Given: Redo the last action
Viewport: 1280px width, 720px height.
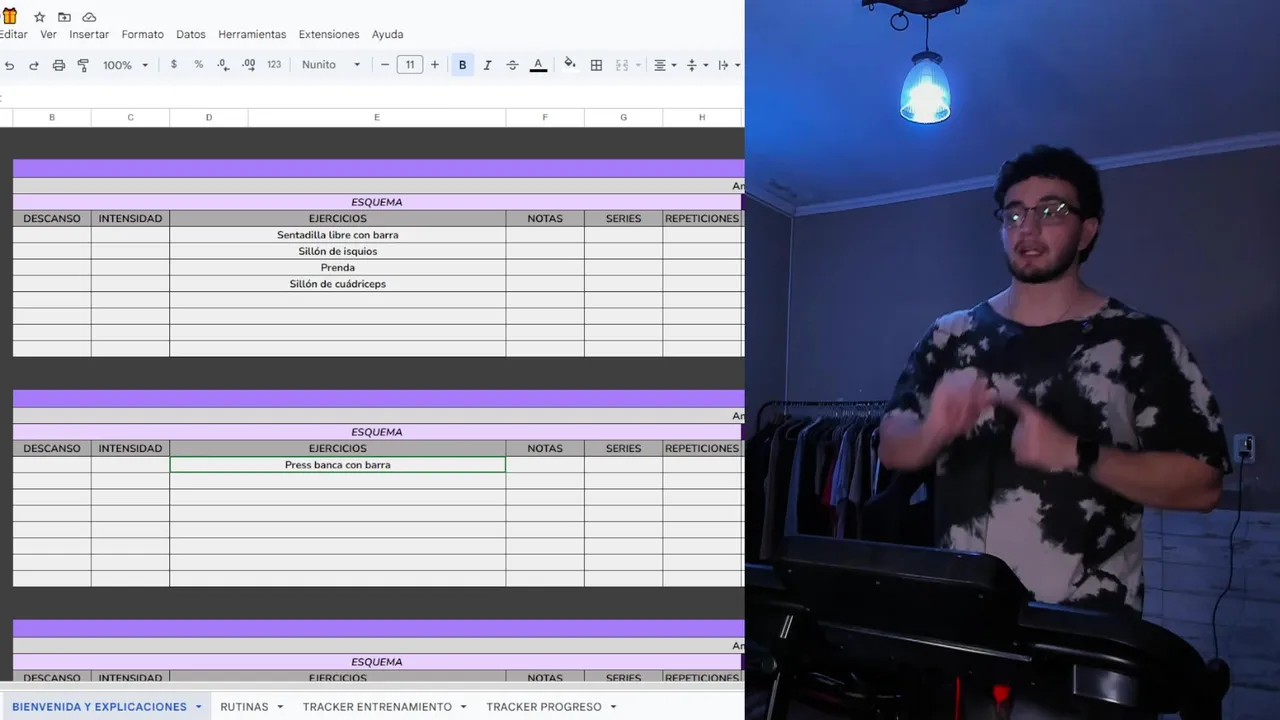Looking at the screenshot, I should 33,65.
